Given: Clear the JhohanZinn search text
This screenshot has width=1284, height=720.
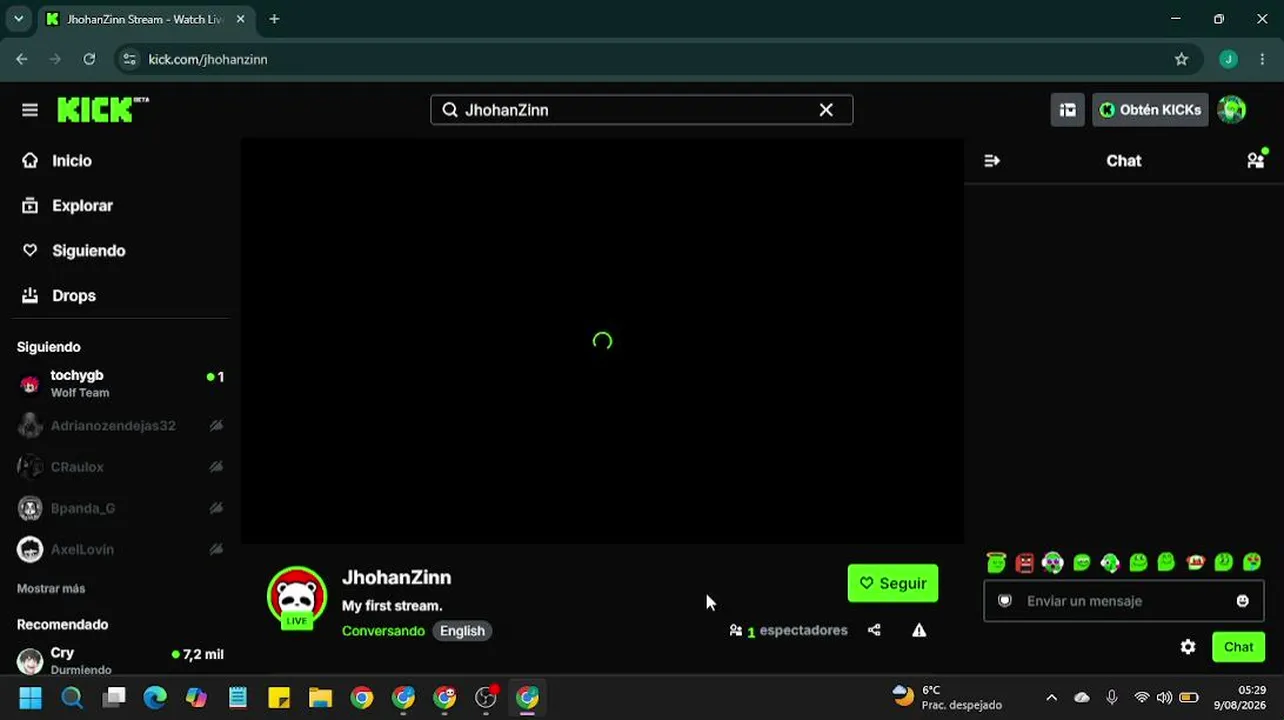Looking at the screenshot, I should (826, 110).
